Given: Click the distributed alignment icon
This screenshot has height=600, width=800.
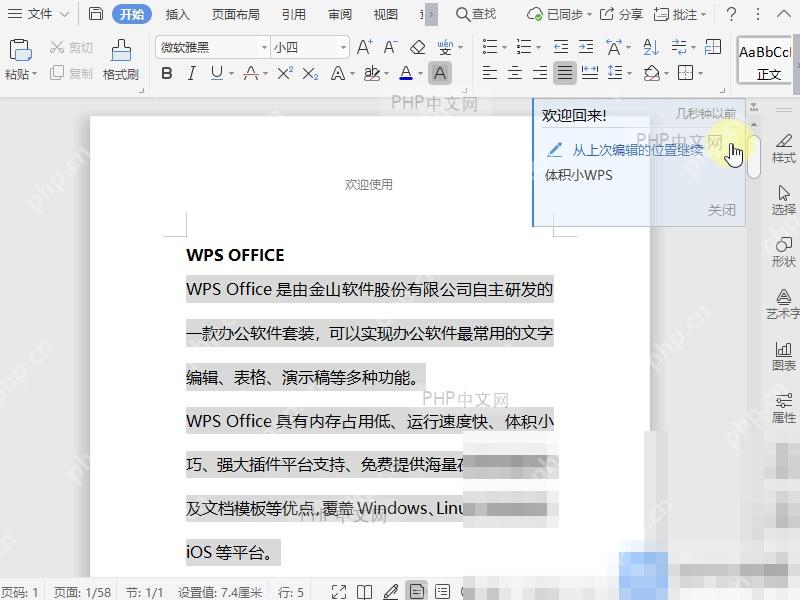Looking at the screenshot, I should coord(590,73).
